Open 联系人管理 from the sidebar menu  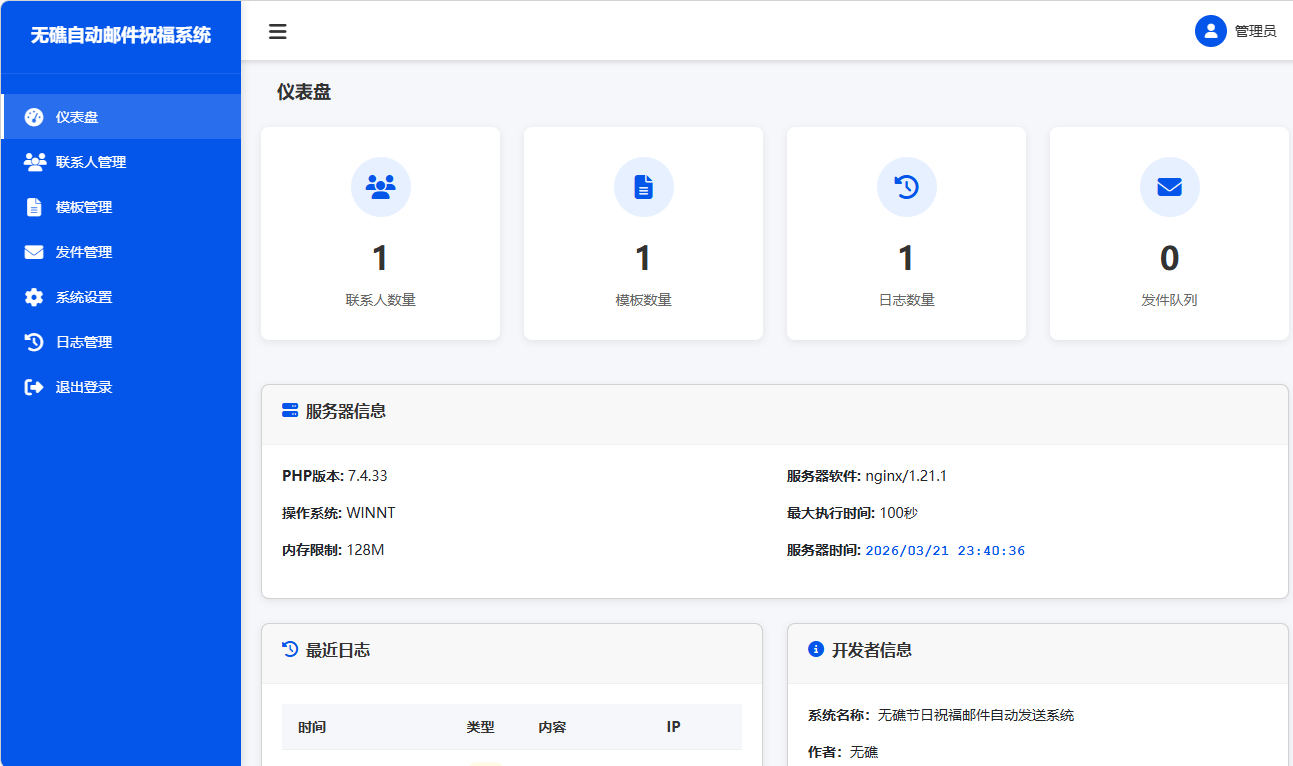pyautogui.click(x=91, y=161)
